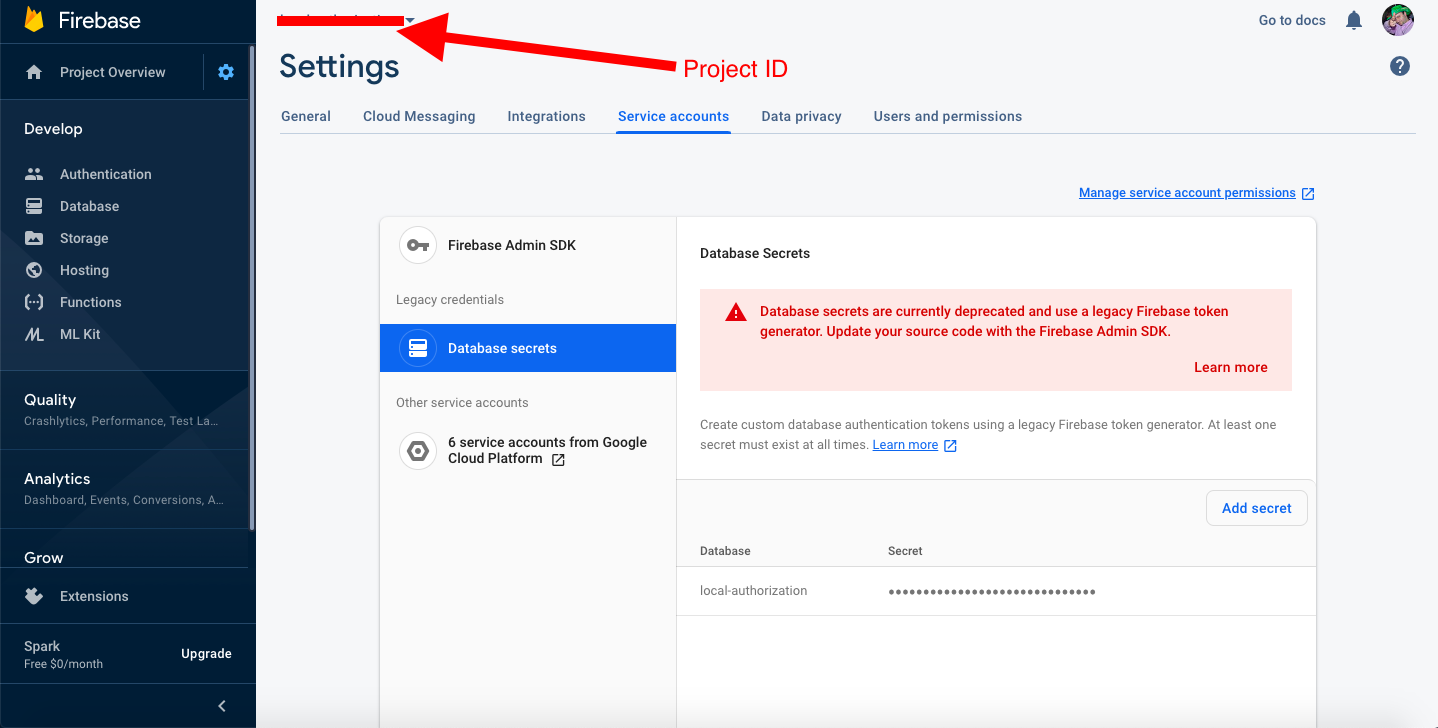
Task: Go to Users and permissions tab
Action: coord(948,116)
